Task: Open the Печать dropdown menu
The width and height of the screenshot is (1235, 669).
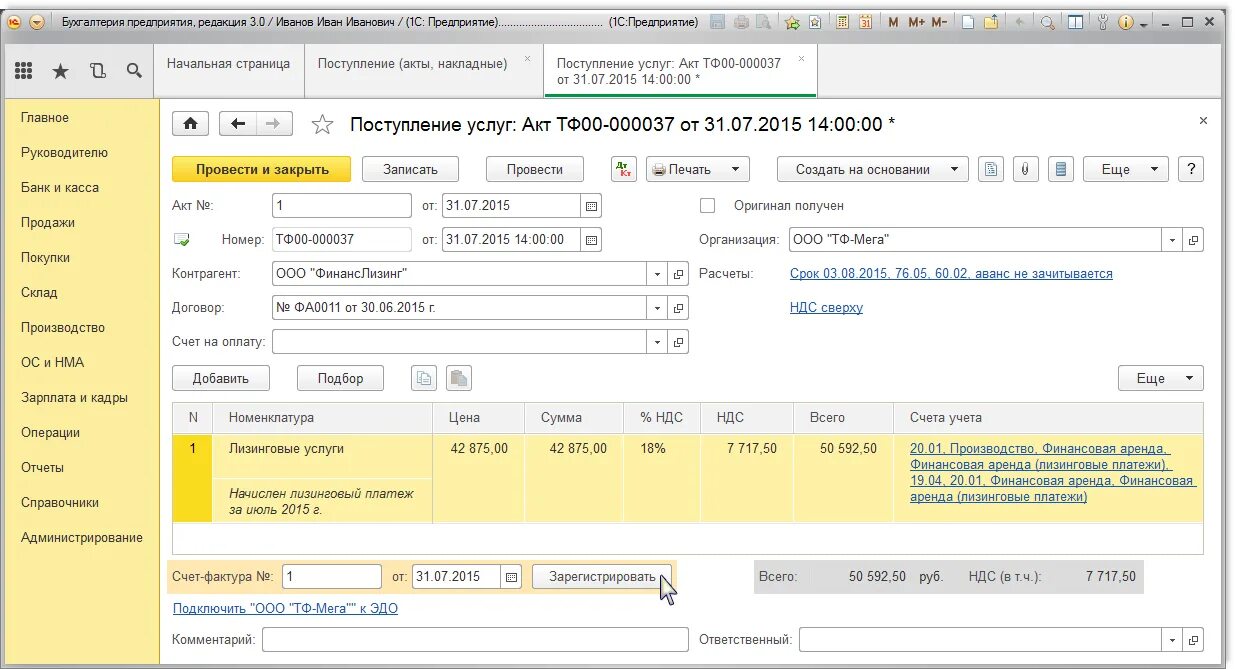Action: (x=698, y=169)
